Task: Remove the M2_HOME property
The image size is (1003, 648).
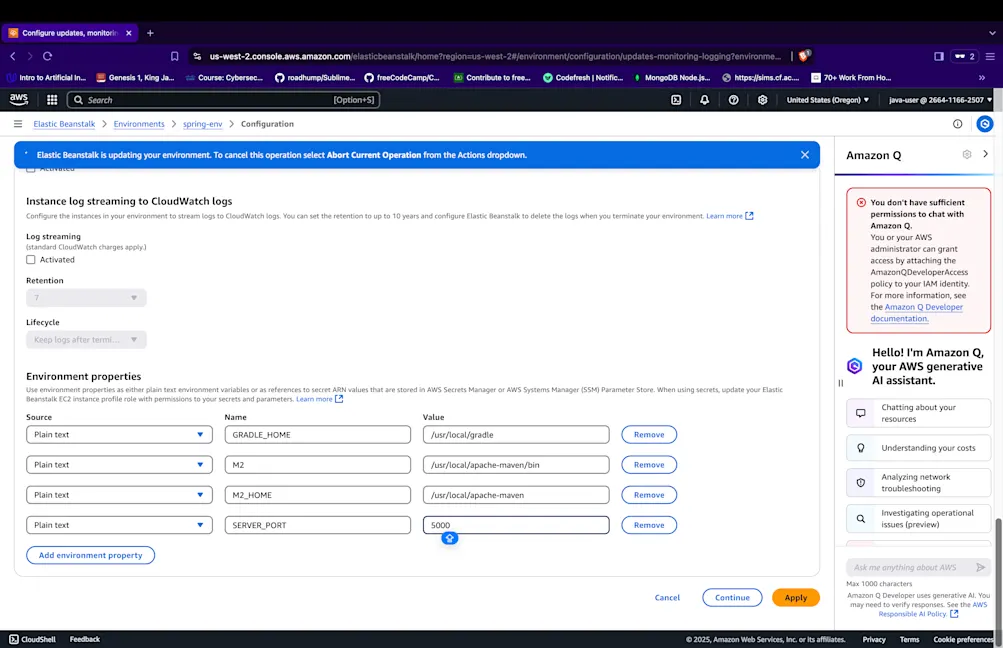Action: pos(649,494)
